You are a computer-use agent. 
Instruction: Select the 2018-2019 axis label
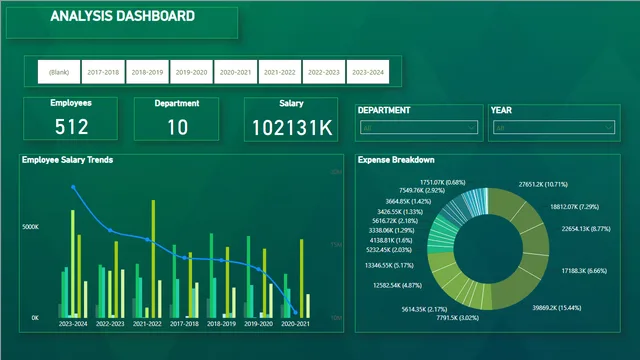point(222,324)
